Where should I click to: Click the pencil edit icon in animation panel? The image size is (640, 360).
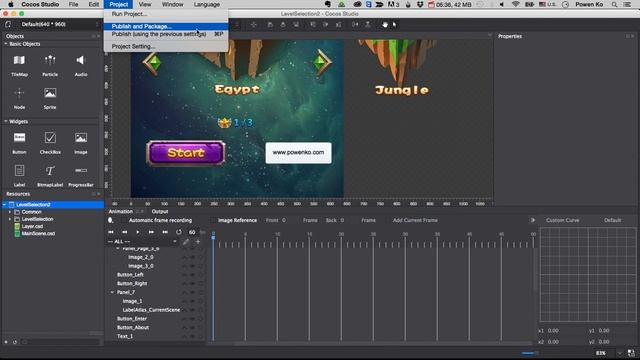(x=186, y=242)
